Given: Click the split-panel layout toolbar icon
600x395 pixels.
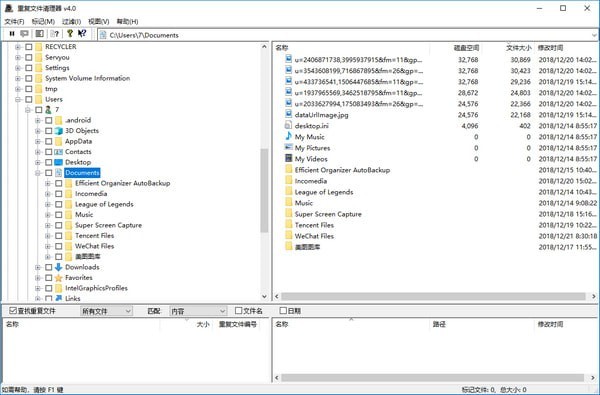Looking at the screenshot, I should pos(39,34).
